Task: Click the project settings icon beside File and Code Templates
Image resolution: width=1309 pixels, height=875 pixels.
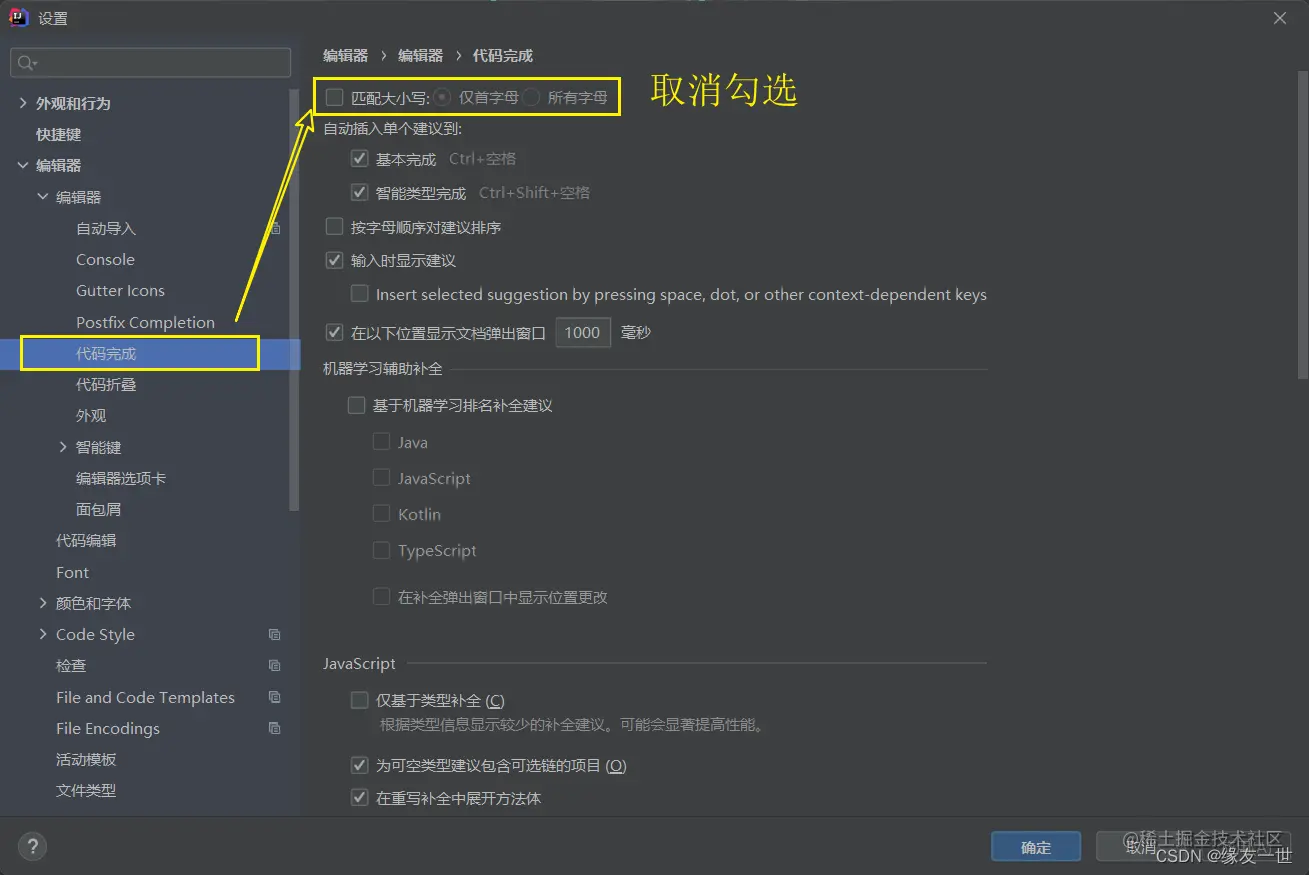Action: click(274, 697)
